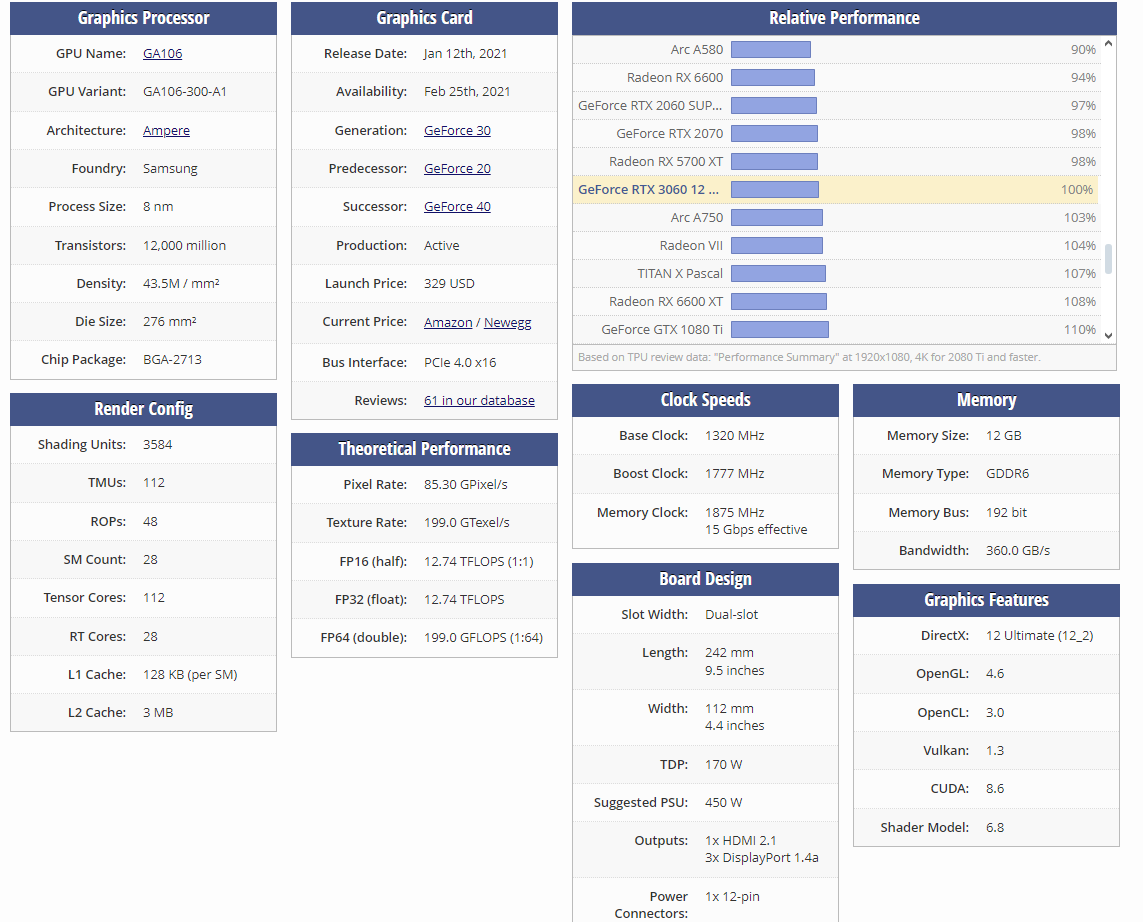This screenshot has width=1143, height=922.
Task: Click the 85.30 GPixel/s pixel rate
Action: click(x=466, y=485)
